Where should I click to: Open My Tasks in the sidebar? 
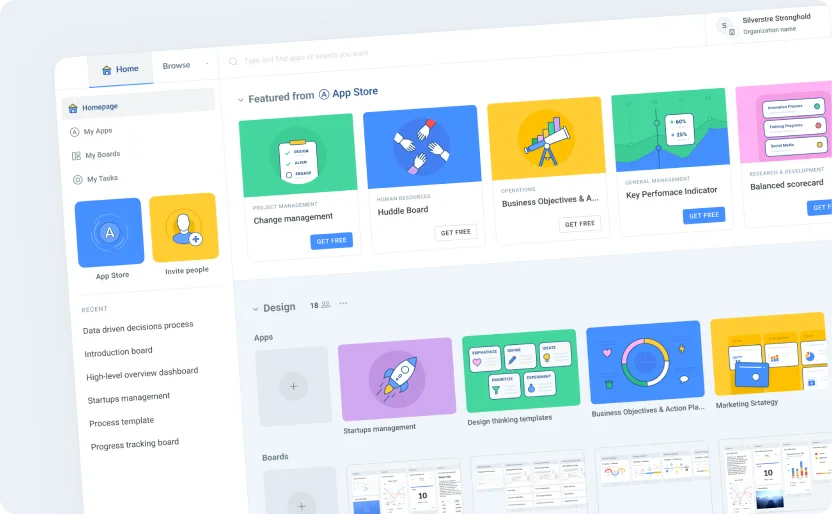tap(100, 179)
